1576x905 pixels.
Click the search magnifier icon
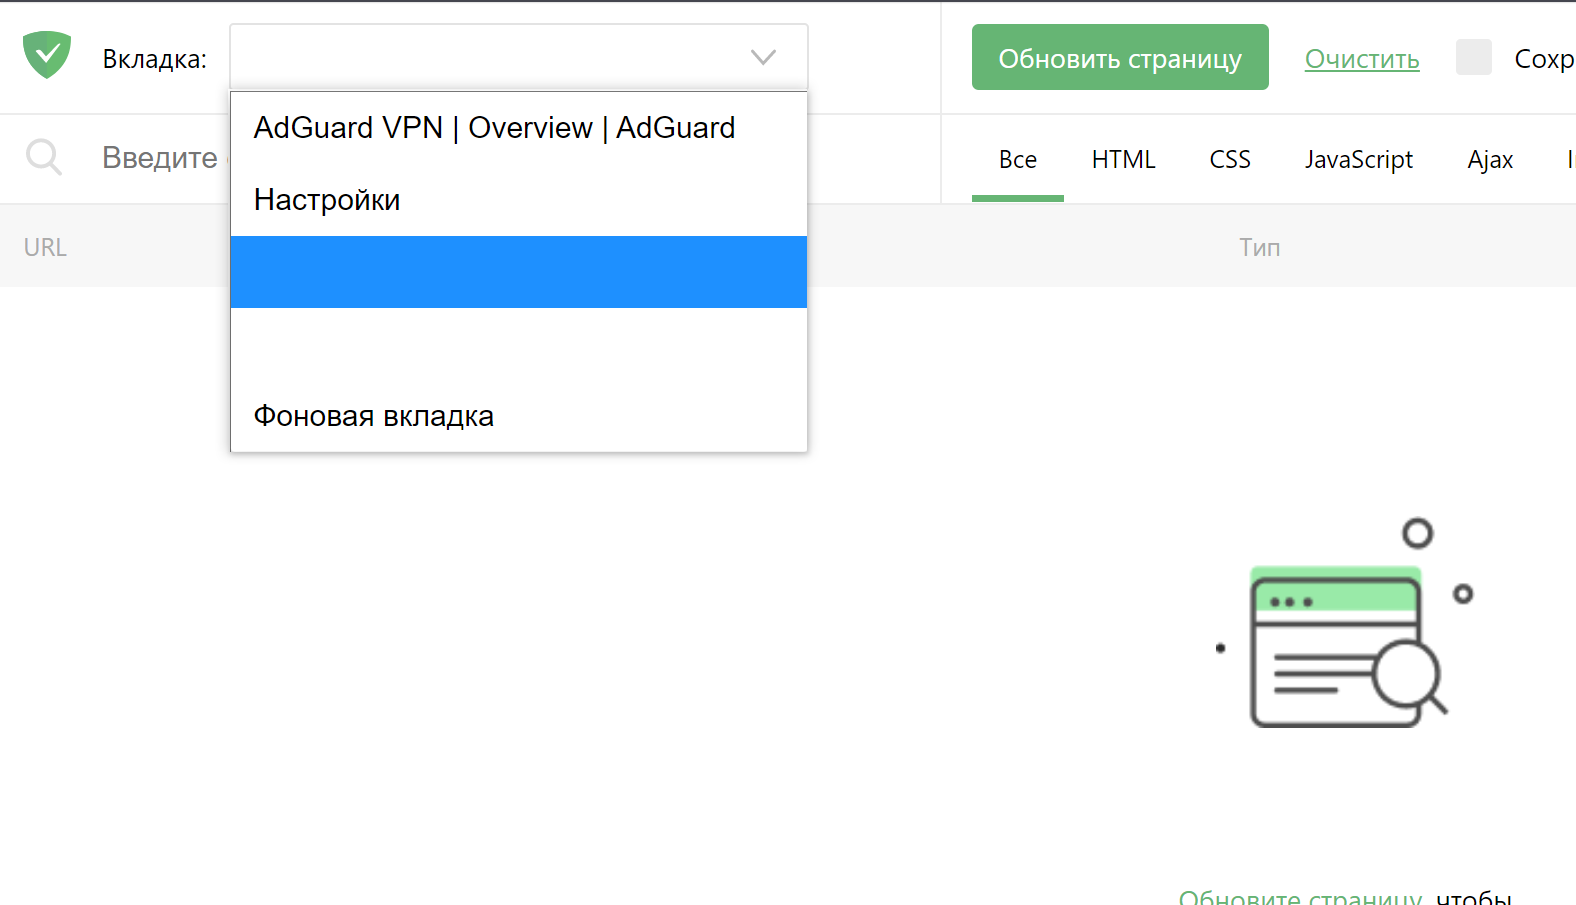coord(44,158)
